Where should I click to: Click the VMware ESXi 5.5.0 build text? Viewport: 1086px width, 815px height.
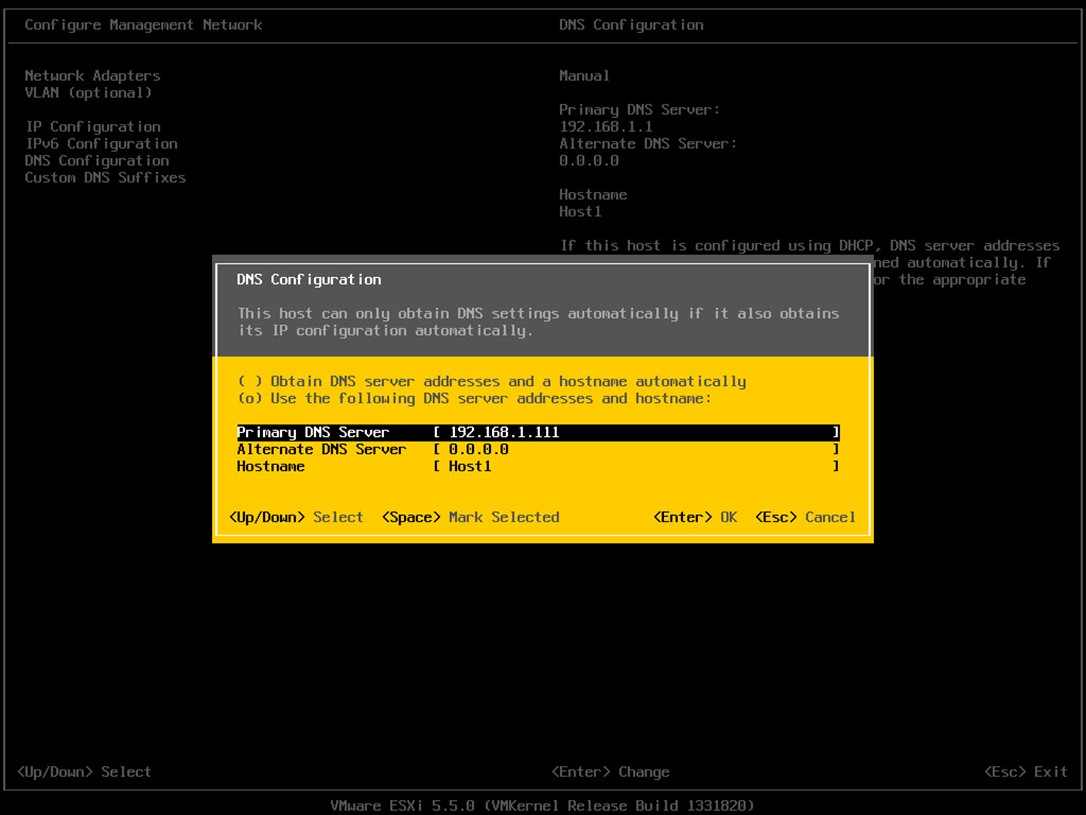(x=542, y=805)
